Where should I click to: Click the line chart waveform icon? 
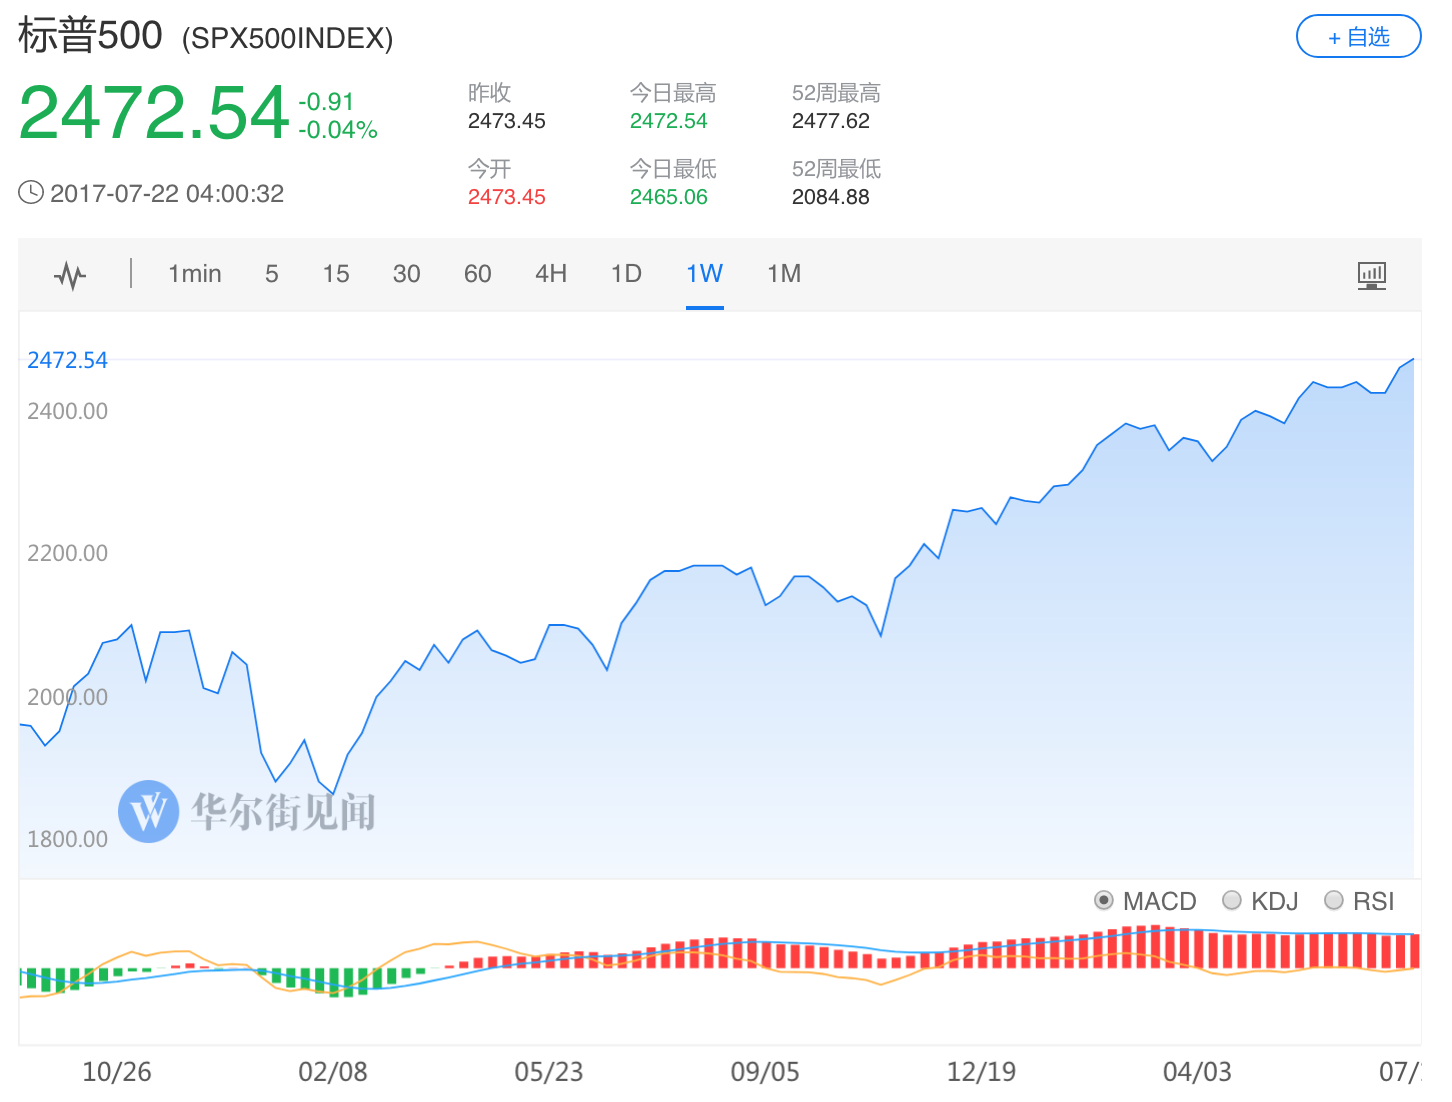point(70,275)
